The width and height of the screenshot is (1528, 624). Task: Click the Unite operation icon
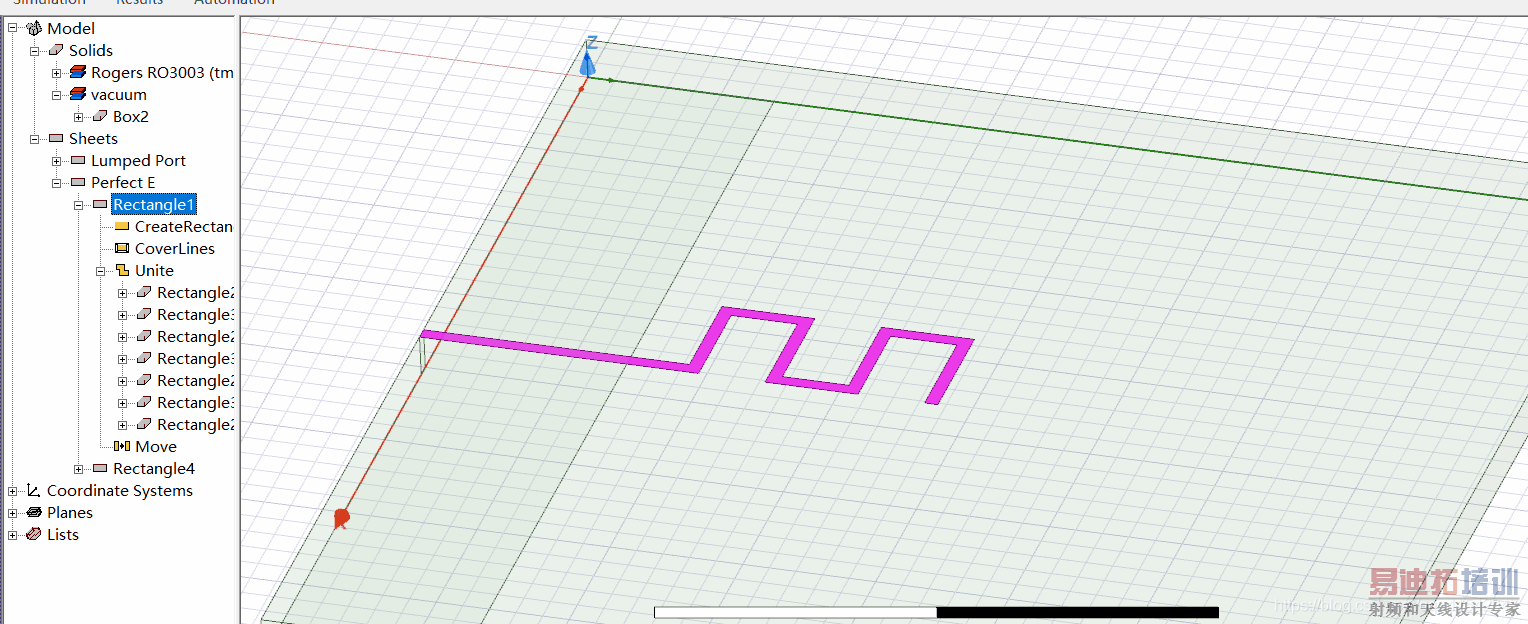click(x=122, y=270)
